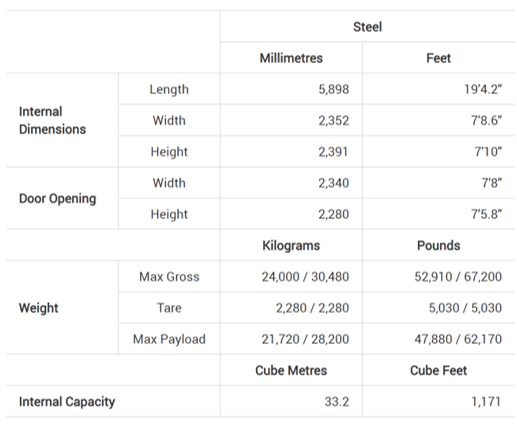517x424 pixels.
Task: Select the Max Gross label
Action: point(169,277)
